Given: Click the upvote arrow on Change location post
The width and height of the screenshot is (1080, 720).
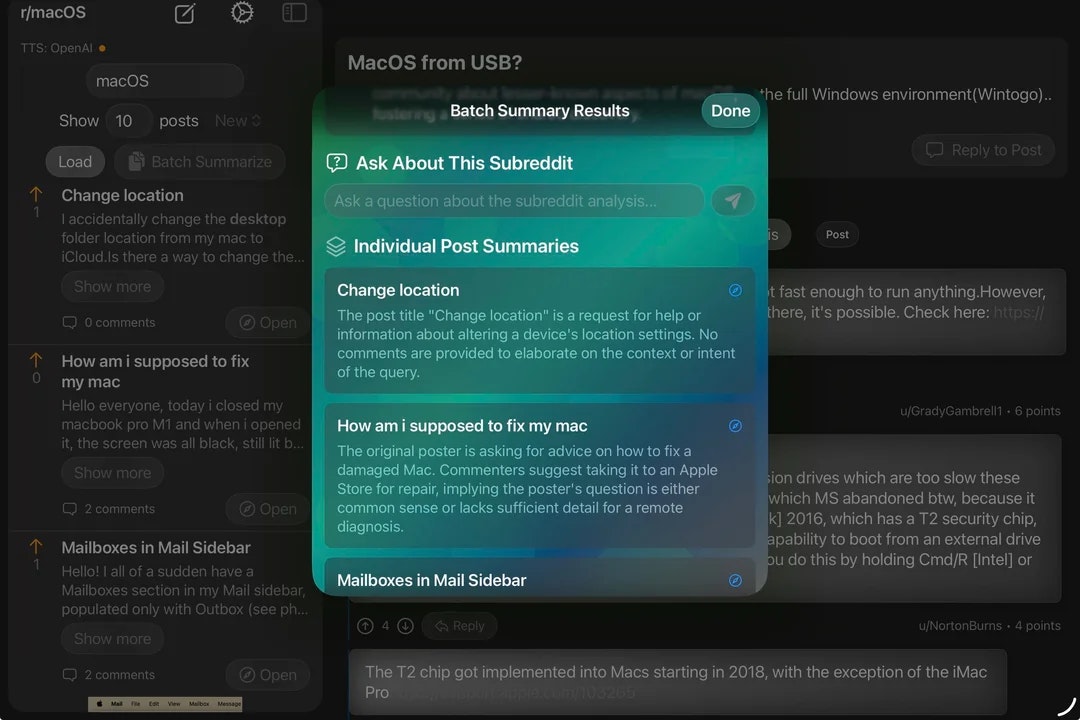Looking at the screenshot, I should [x=36, y=195].
